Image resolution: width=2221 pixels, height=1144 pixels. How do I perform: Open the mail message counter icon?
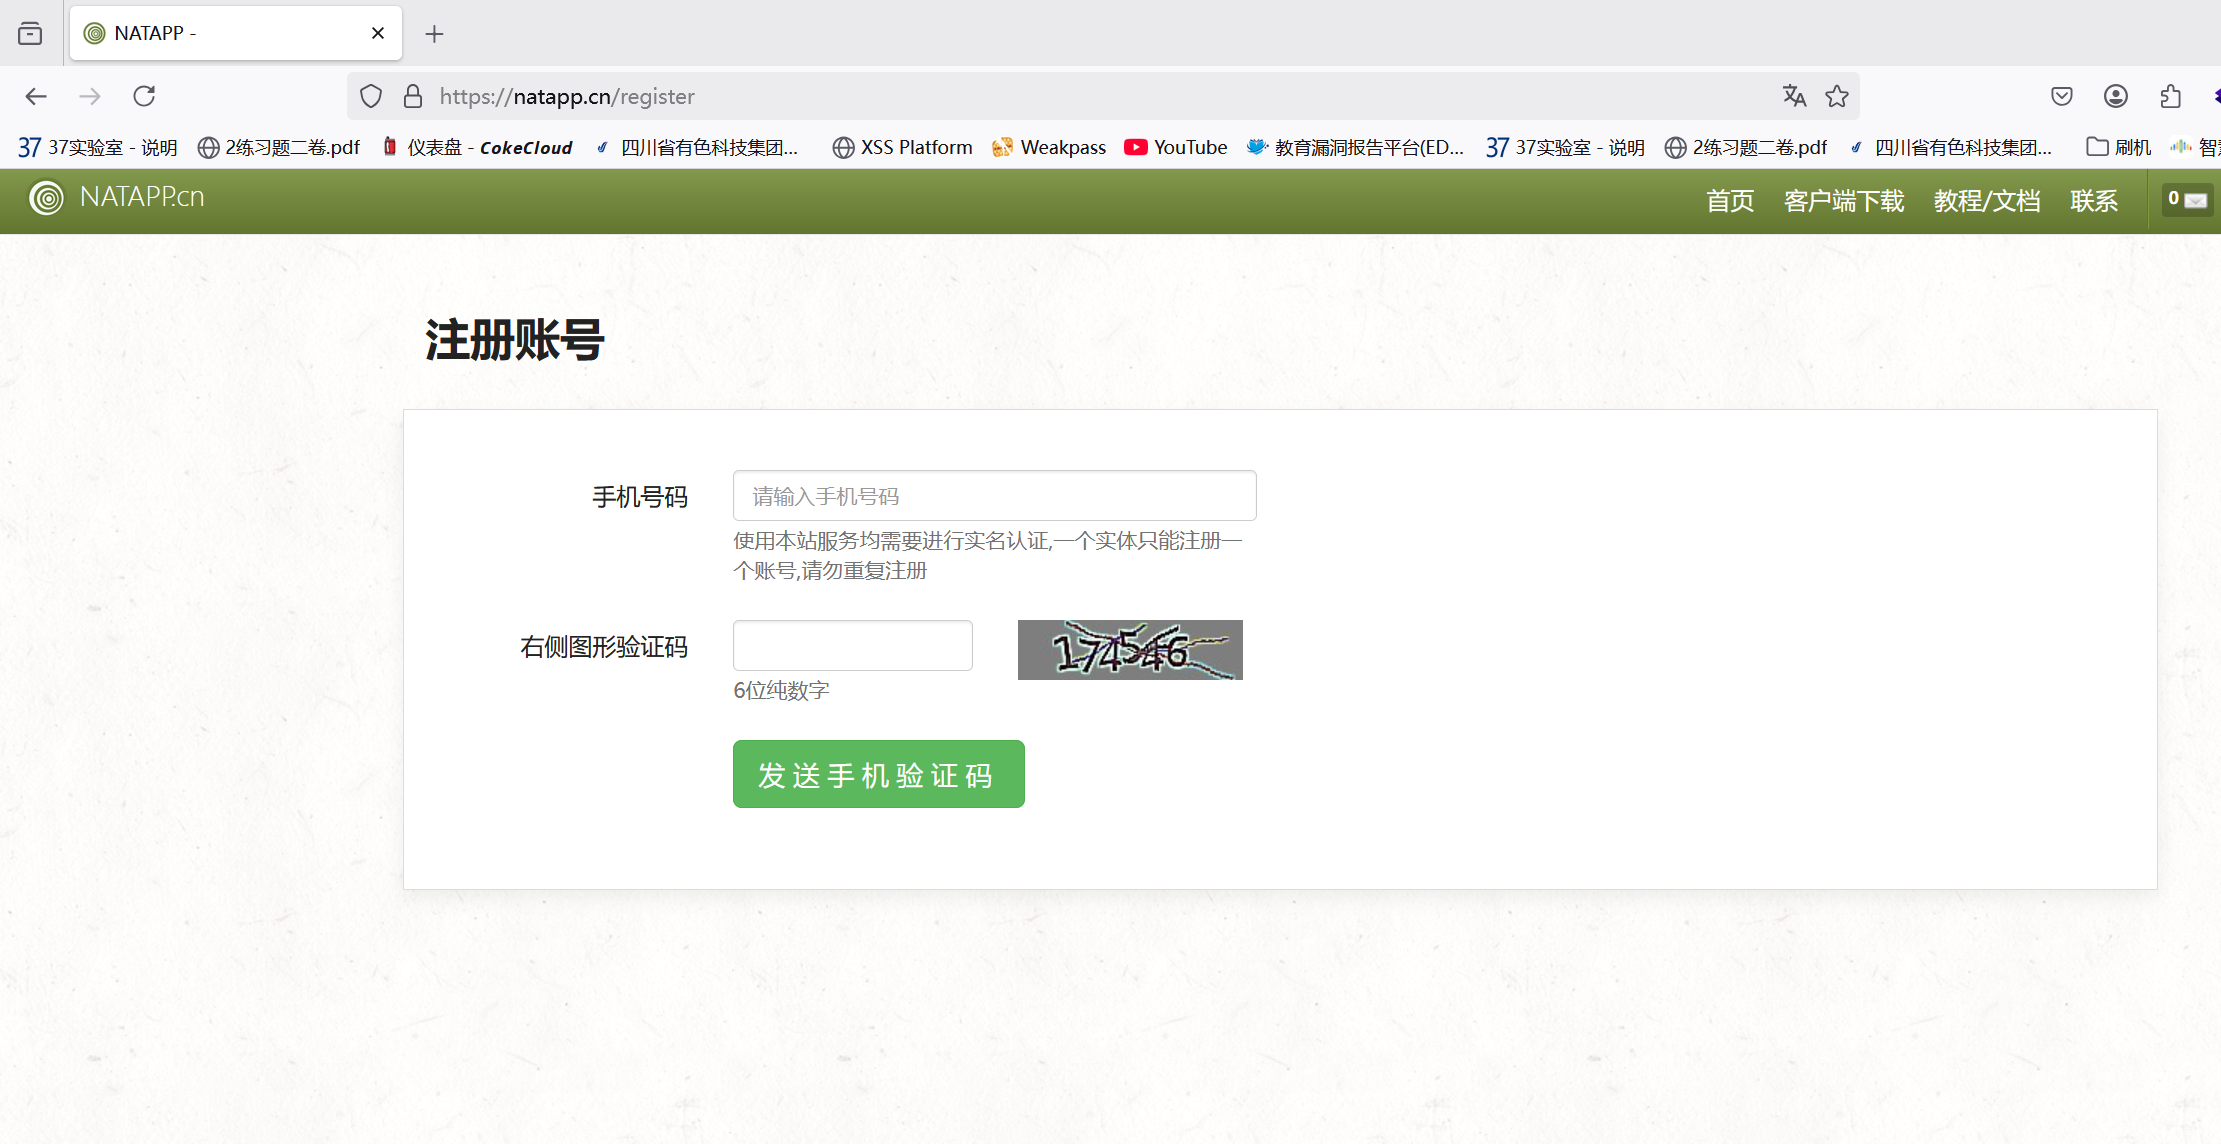[x=2187, y=200]
